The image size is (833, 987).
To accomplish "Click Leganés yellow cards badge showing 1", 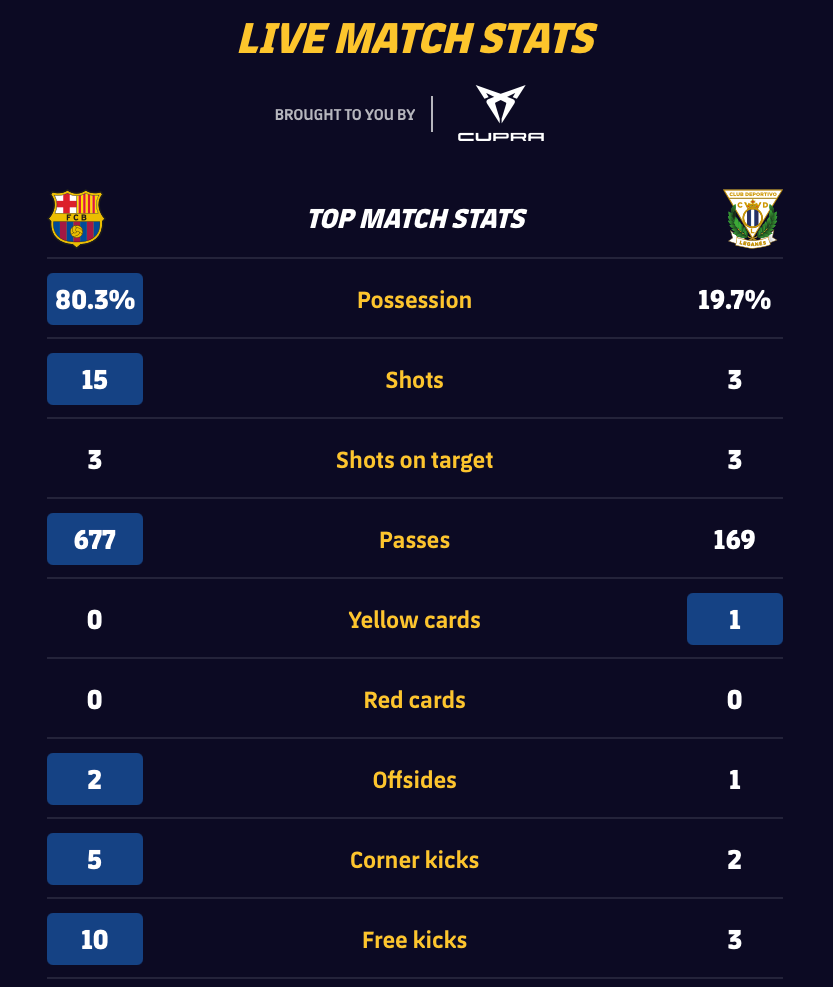I will (735, 619).
